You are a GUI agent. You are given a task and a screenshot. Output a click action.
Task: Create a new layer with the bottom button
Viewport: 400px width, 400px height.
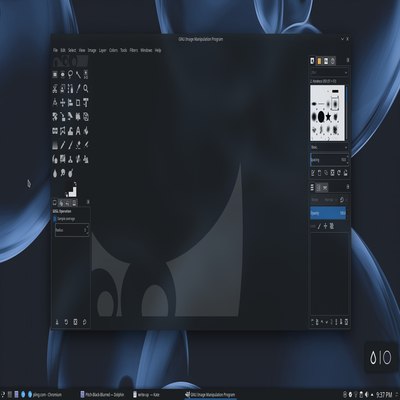coord(313,322)
